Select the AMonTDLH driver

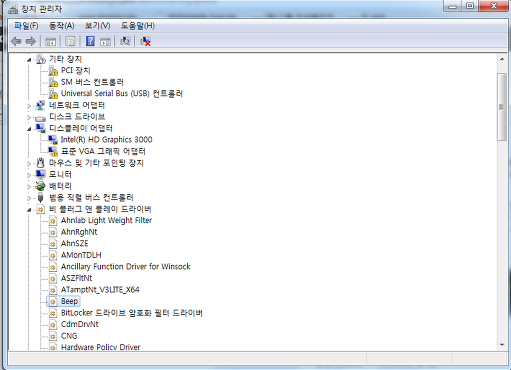click(x=81, y=255)
